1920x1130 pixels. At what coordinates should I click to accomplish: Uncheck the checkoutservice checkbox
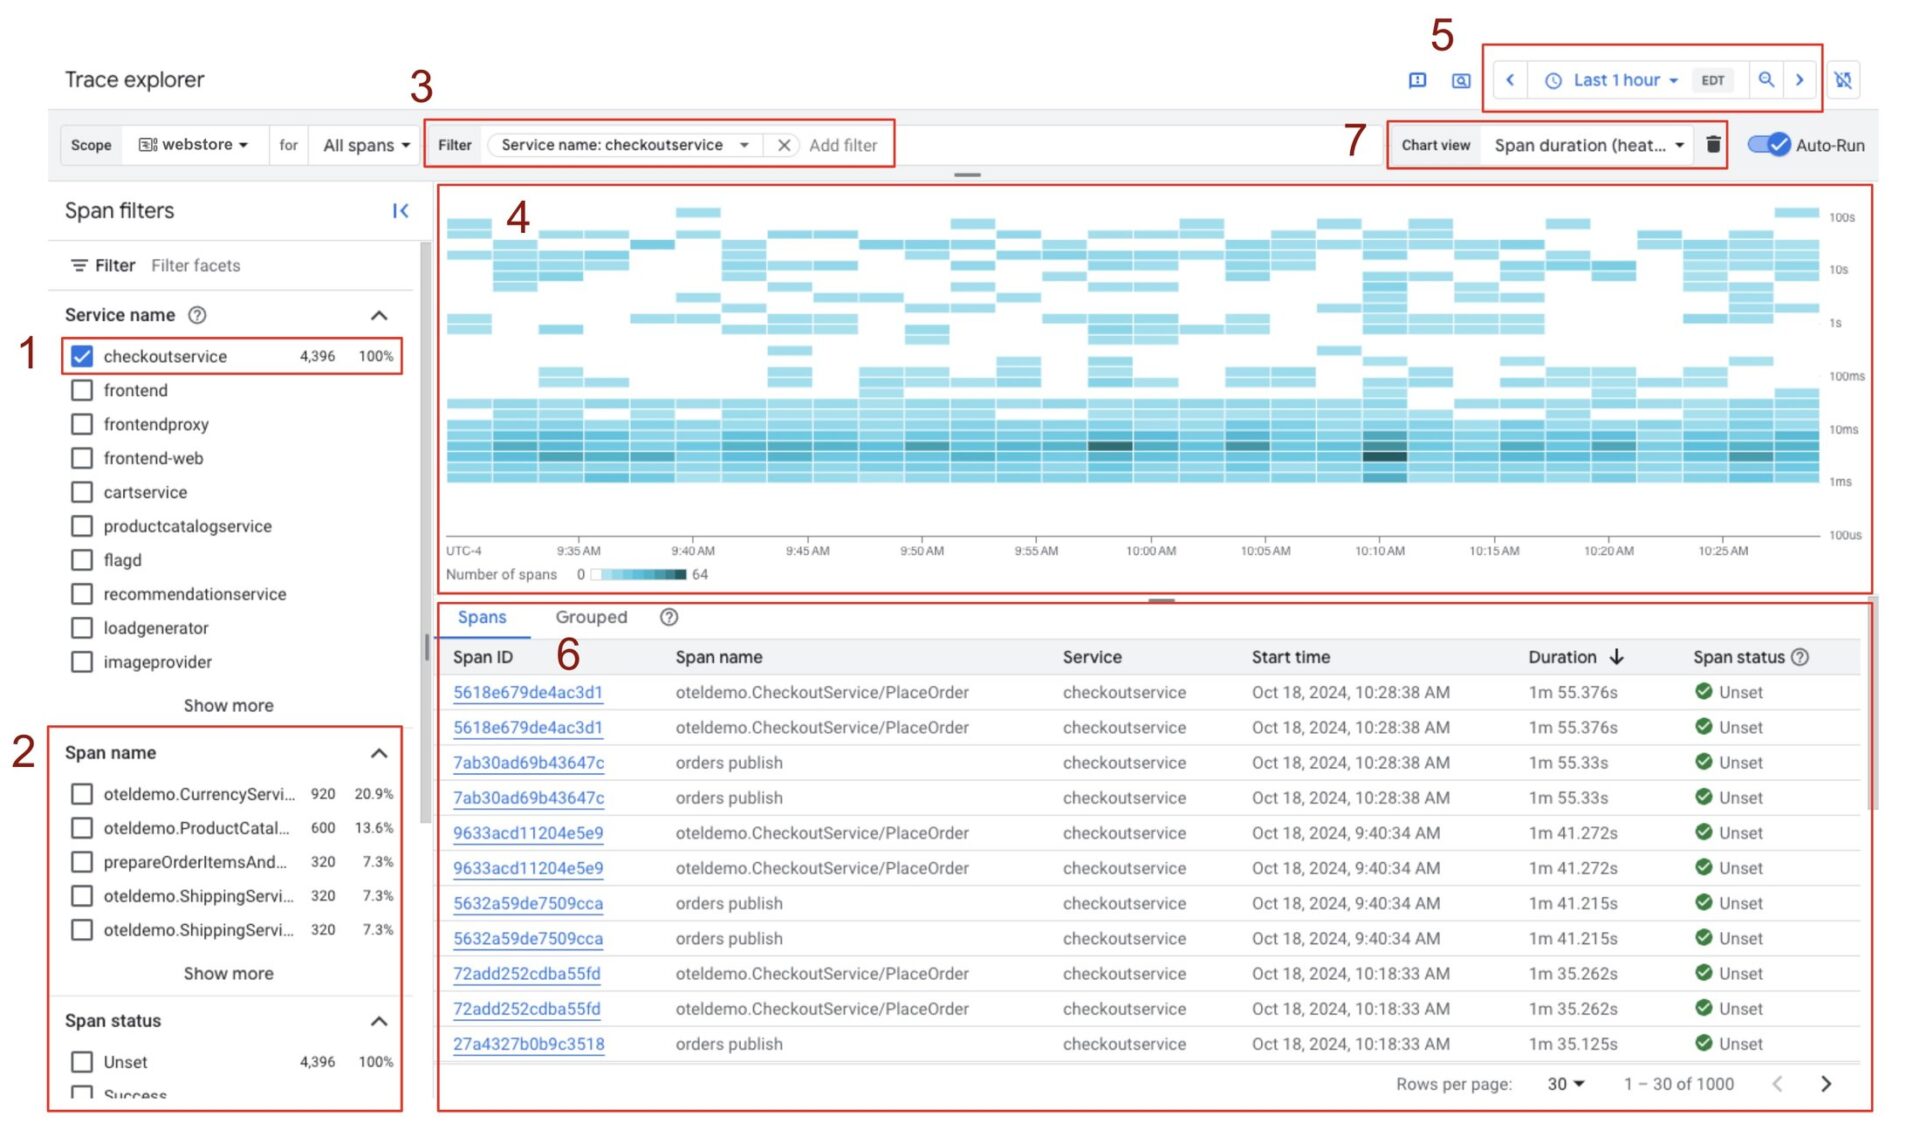pyautogui.click(x=82, y=356)
